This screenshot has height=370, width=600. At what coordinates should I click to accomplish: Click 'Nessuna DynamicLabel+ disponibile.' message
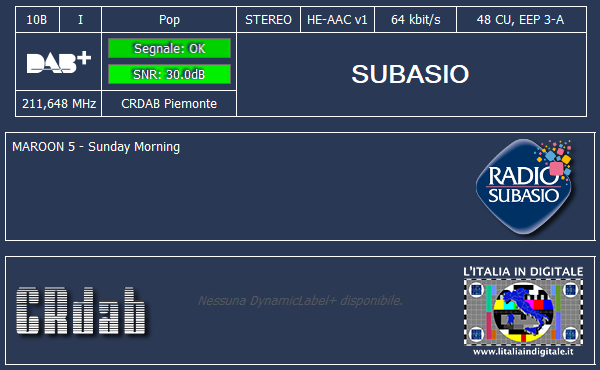300,301
